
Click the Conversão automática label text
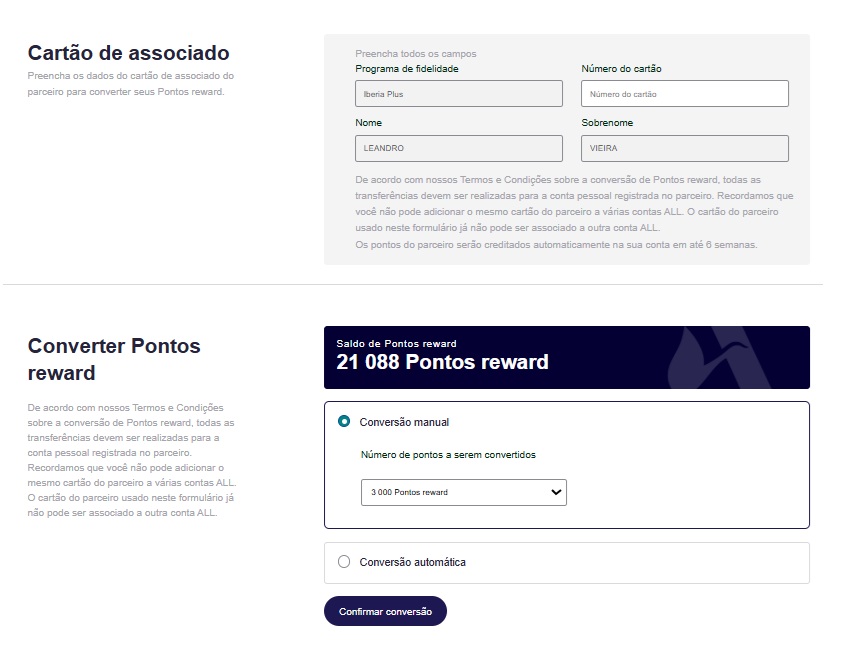pyautogui.click(x=412, y=562)
